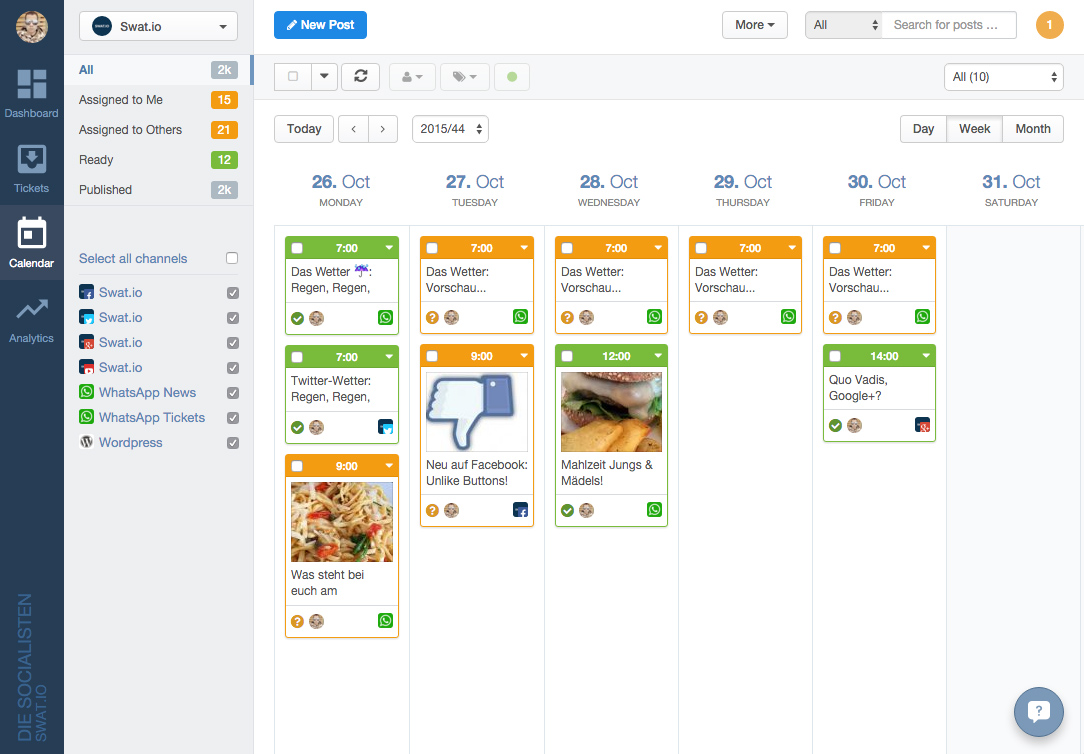The height and width of the screenshot is (754, 1084).
Task: Go to next week arrow
Action: click(x=383, y=129)
